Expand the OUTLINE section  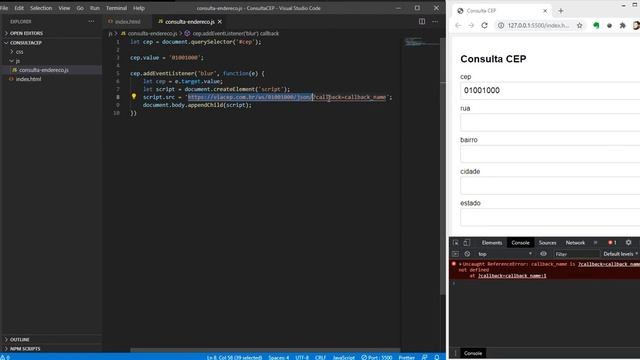click(x=19, y=340)
